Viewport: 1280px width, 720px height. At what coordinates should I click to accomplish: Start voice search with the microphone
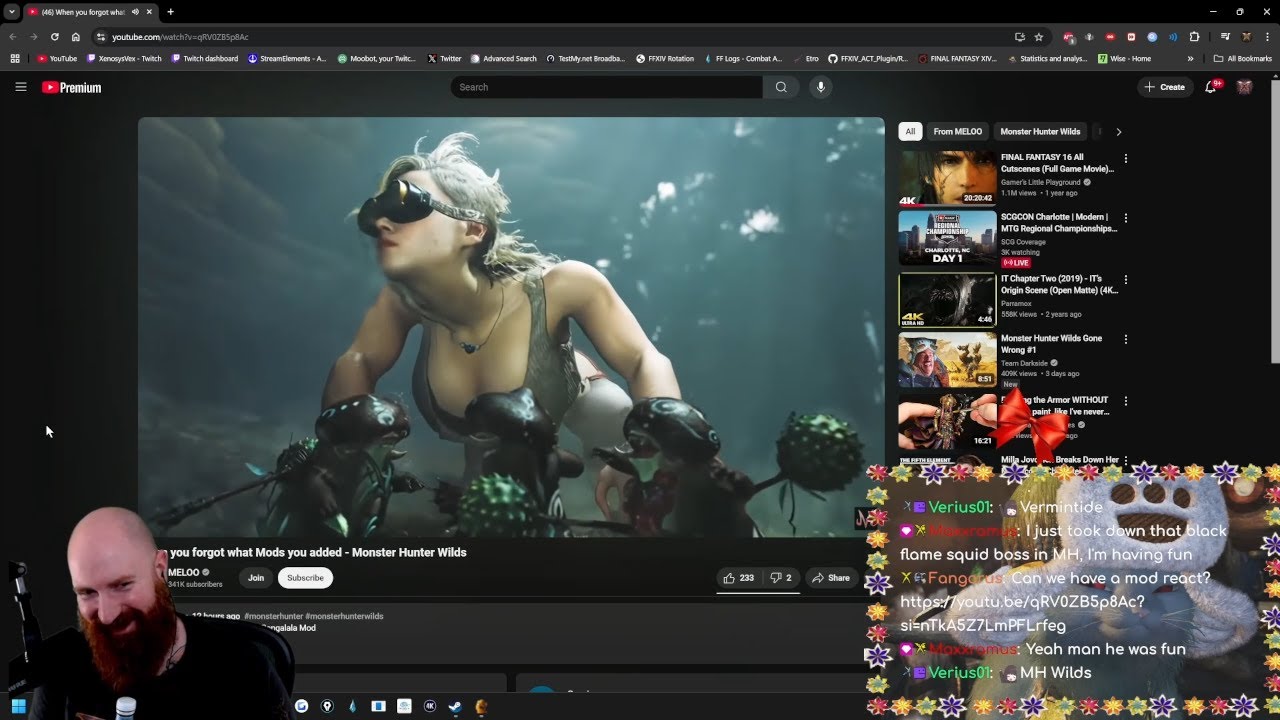click(x=821, y=87)
